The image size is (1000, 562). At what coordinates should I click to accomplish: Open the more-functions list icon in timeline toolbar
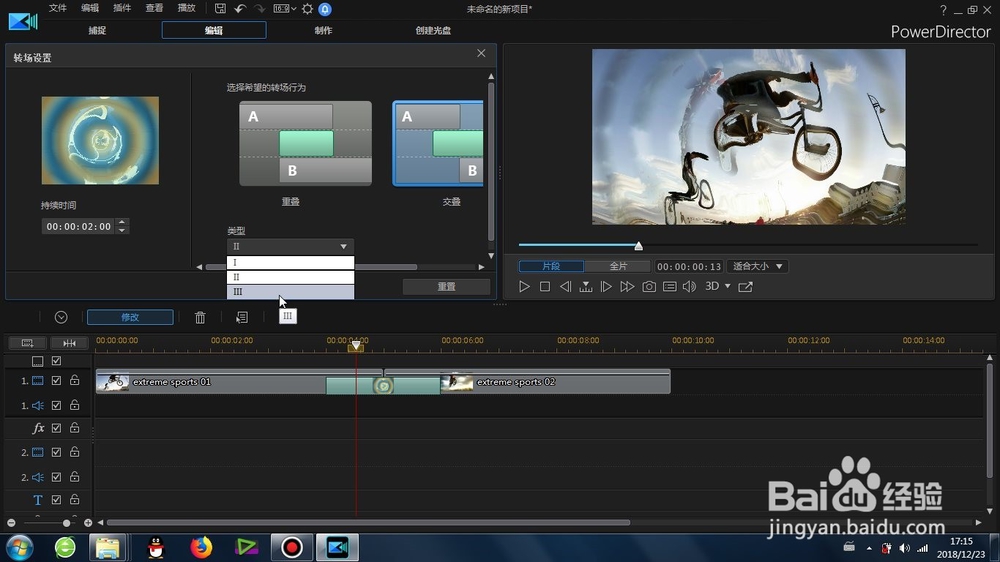pyautogui.click(x=242, y=317)
